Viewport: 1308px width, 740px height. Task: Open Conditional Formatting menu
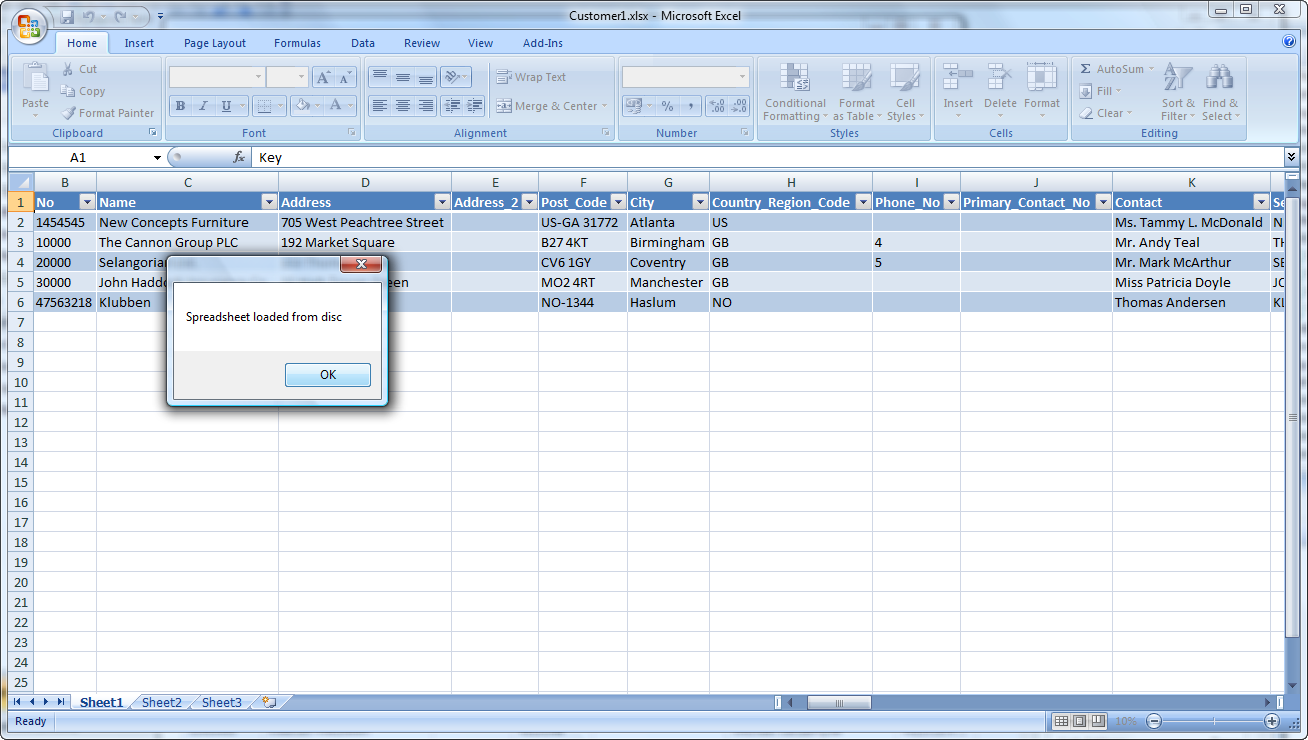(x=795, y=92)
